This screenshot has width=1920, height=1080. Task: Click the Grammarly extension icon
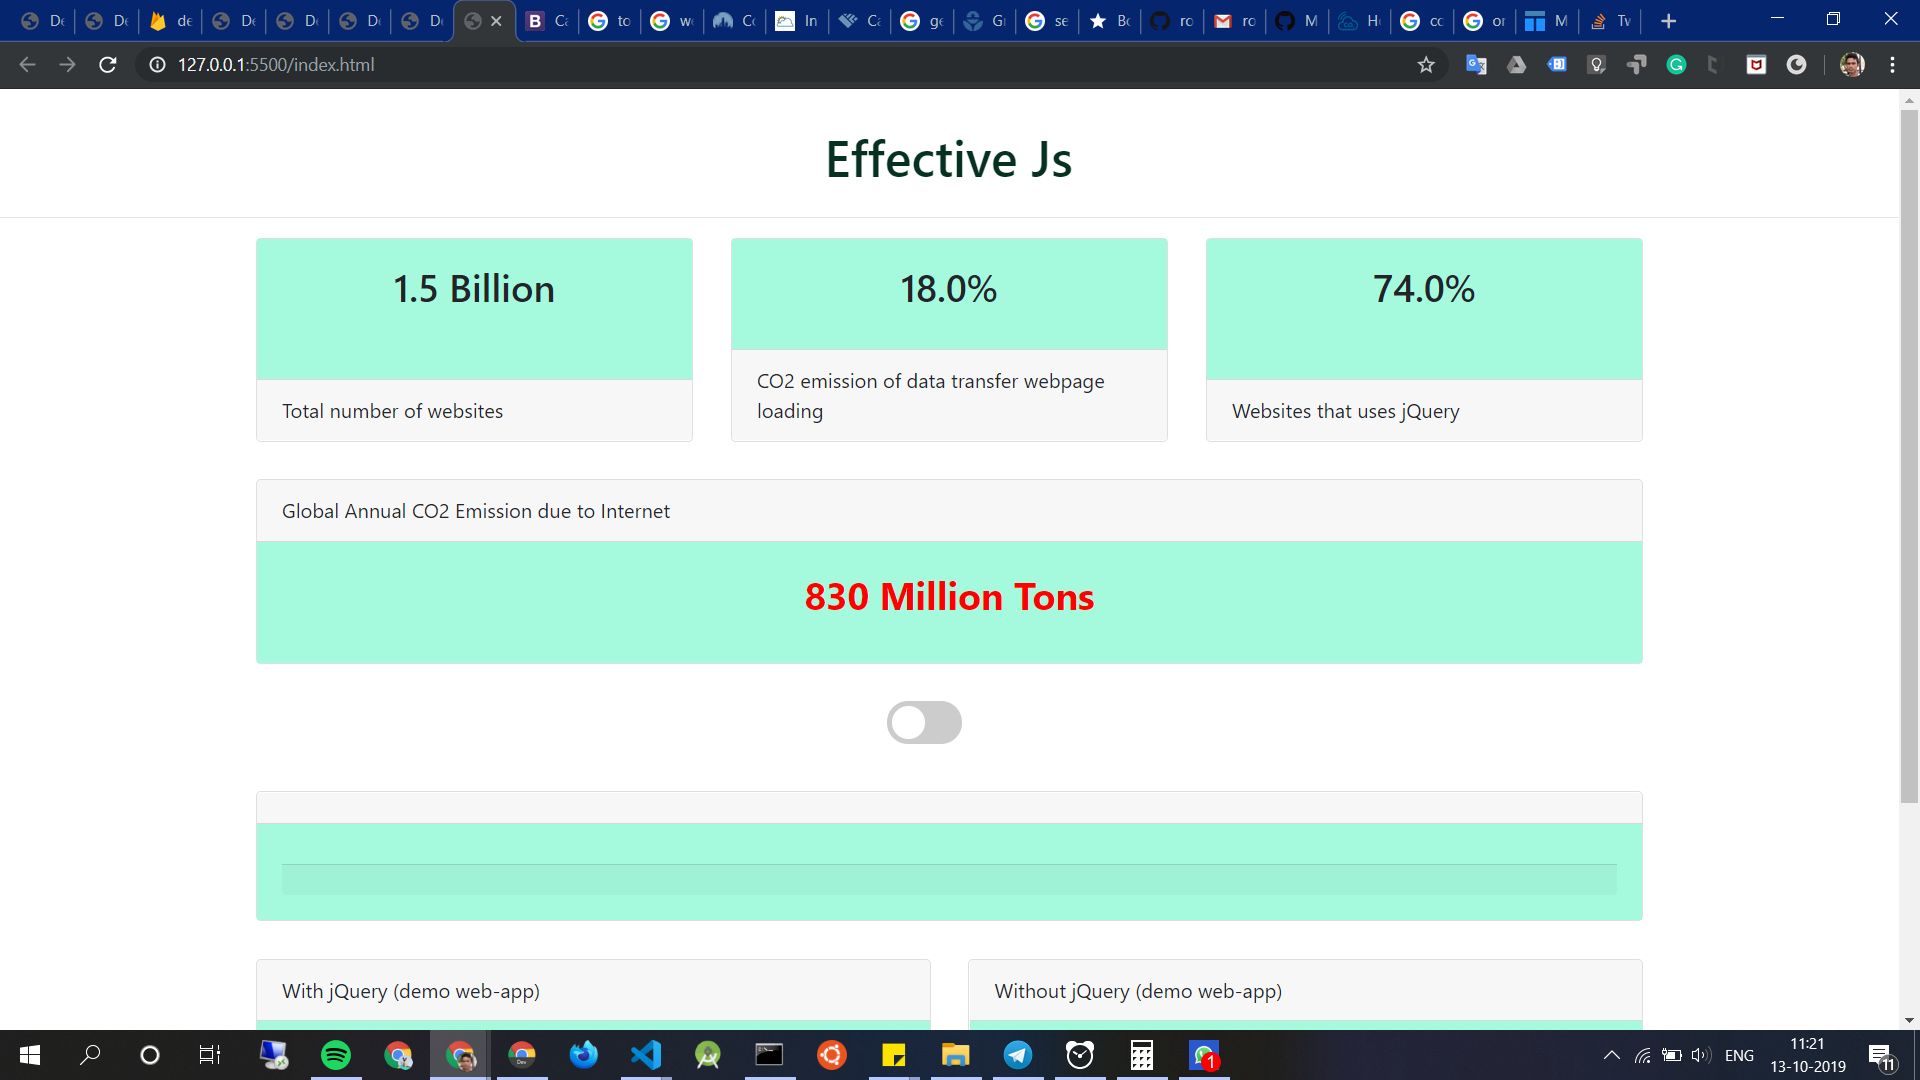[1677, 65]
